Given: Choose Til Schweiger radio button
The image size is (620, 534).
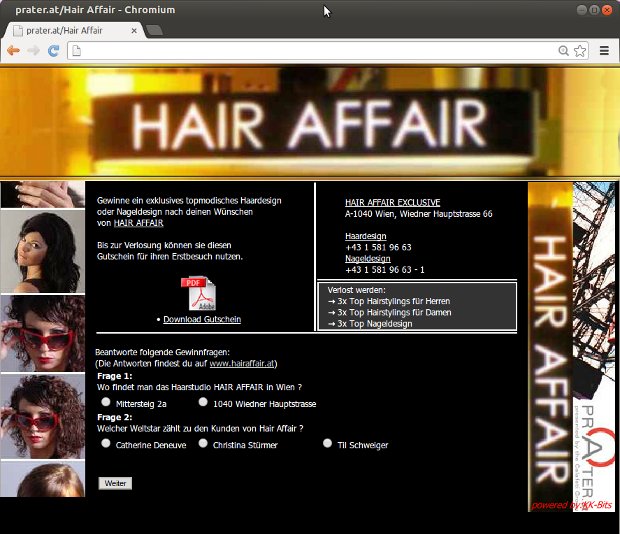Looking at the screenshot, I should click(x=327, y=443).
